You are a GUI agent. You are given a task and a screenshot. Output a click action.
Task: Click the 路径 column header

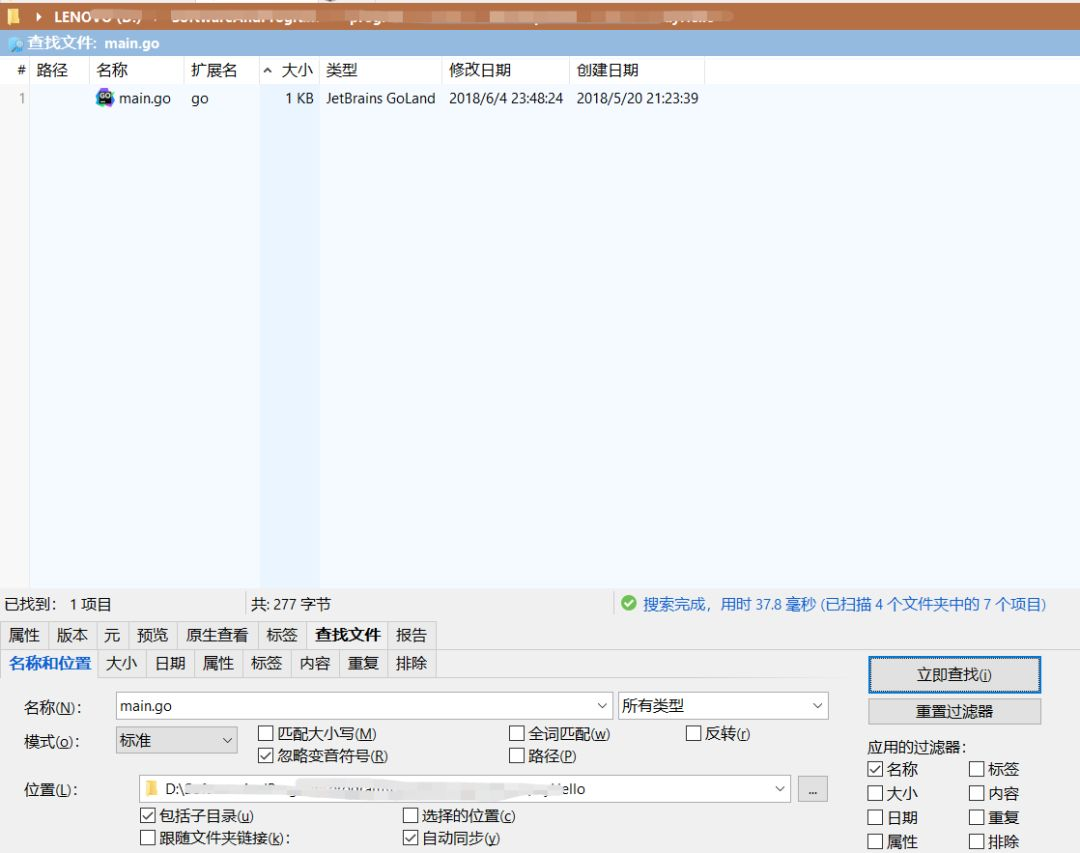pos(60,70)
